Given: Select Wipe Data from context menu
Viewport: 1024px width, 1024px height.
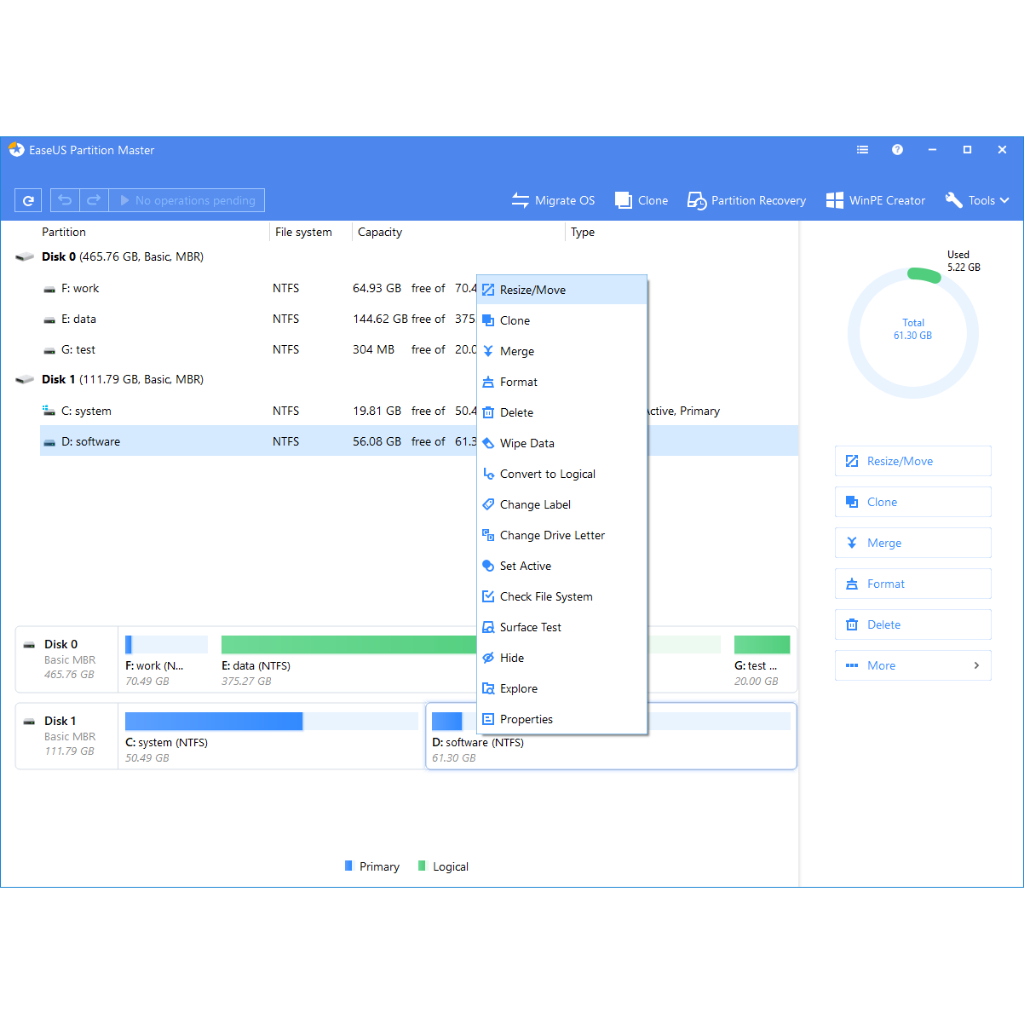Looking at the screenshot, I should pyautogui.click(x=527, y=443).
